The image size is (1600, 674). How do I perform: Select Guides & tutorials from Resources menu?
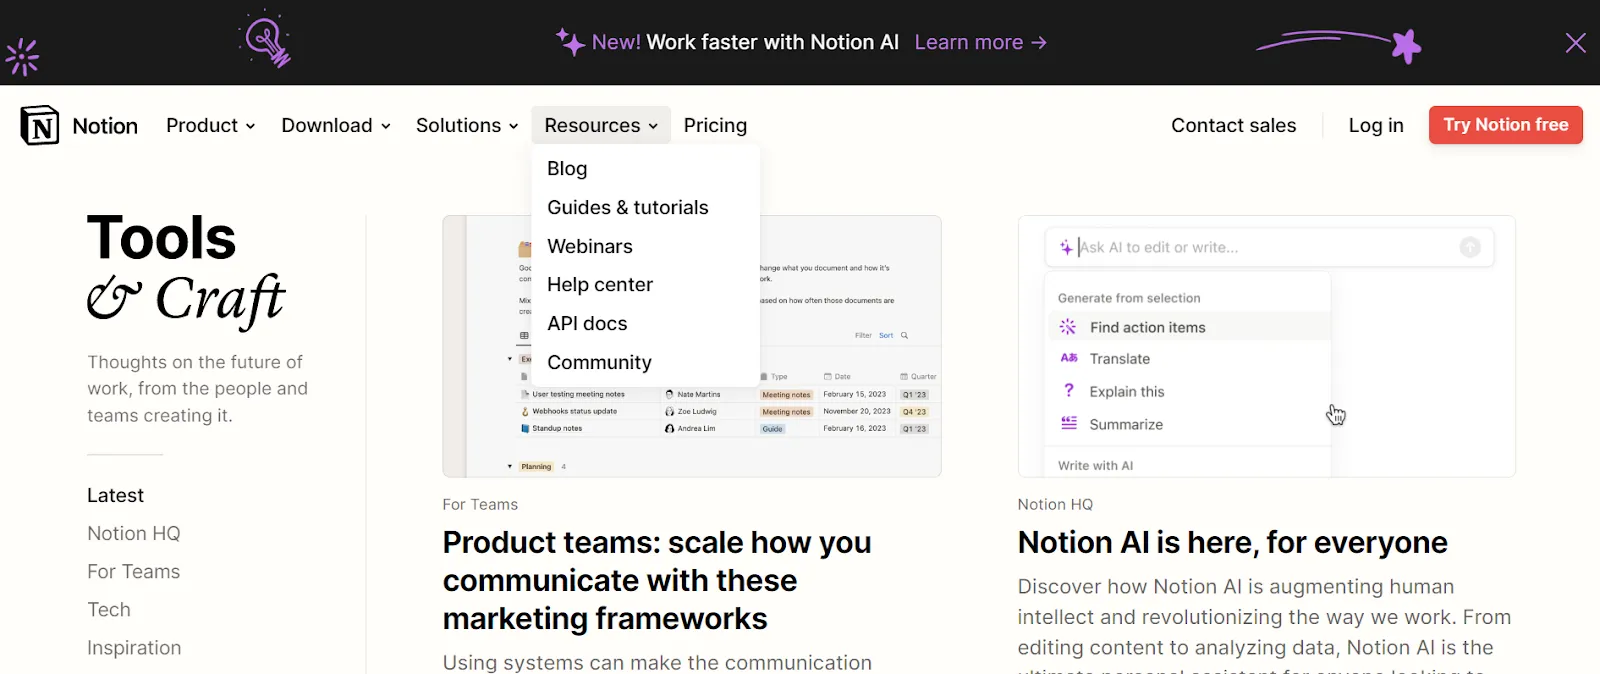pyautogui.click(x=628, y=207)
